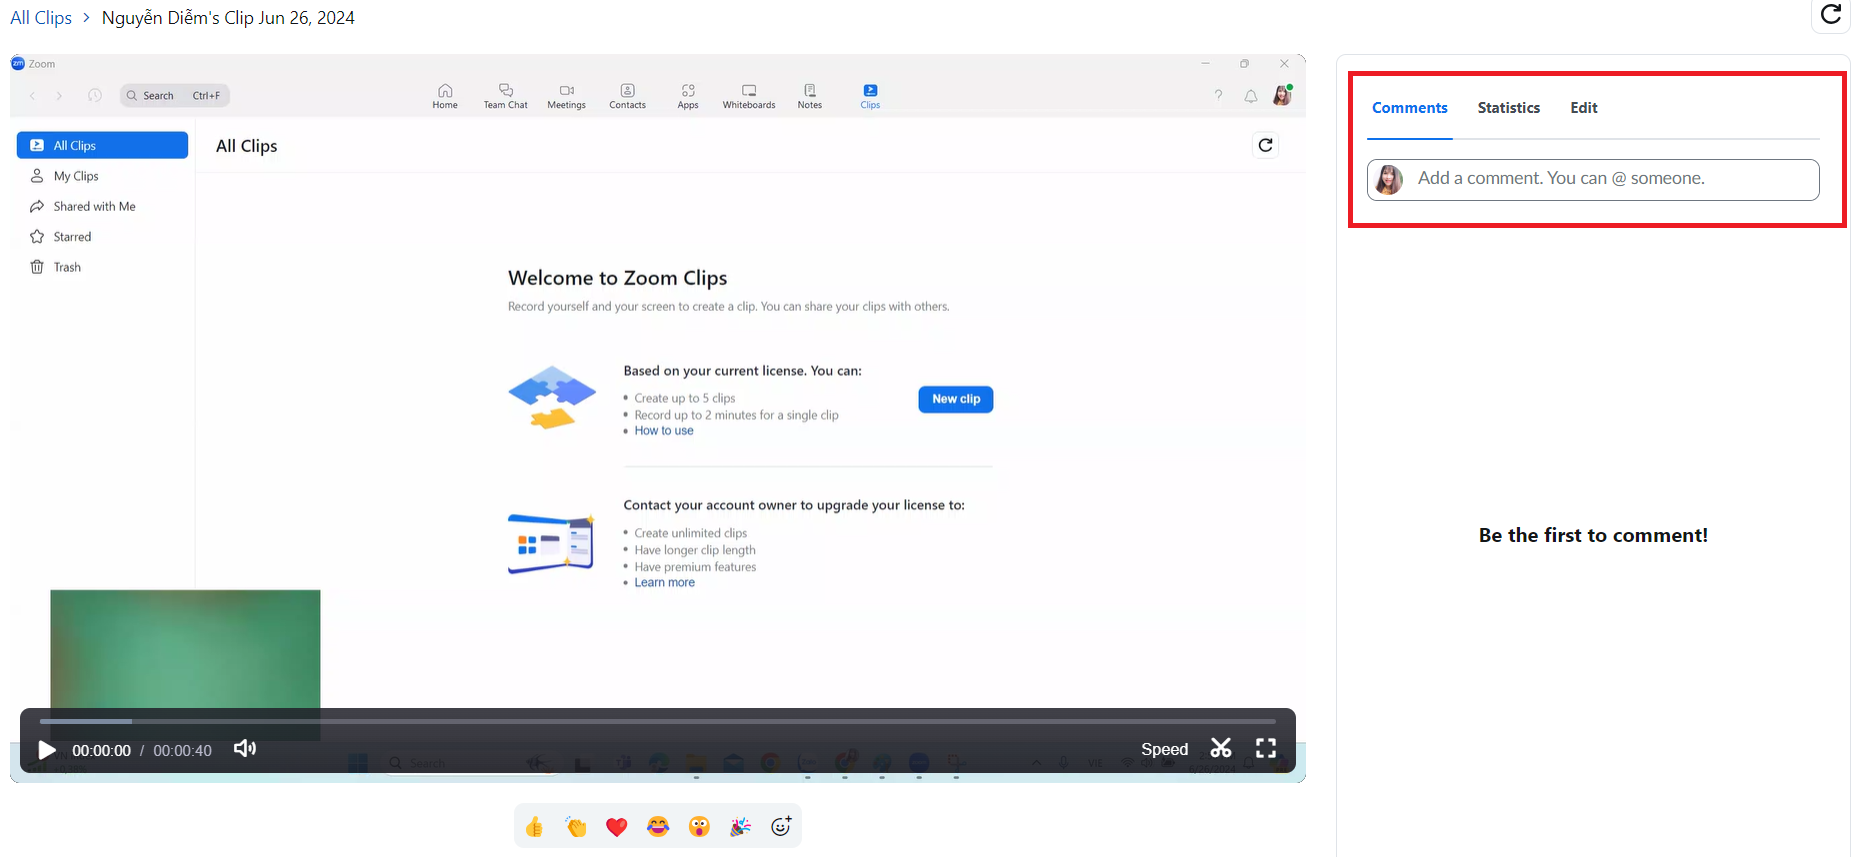The height and width of the screenshot is (857, 1860).
Task: Switch to the Statistics tab
Action: (1508, 108)
